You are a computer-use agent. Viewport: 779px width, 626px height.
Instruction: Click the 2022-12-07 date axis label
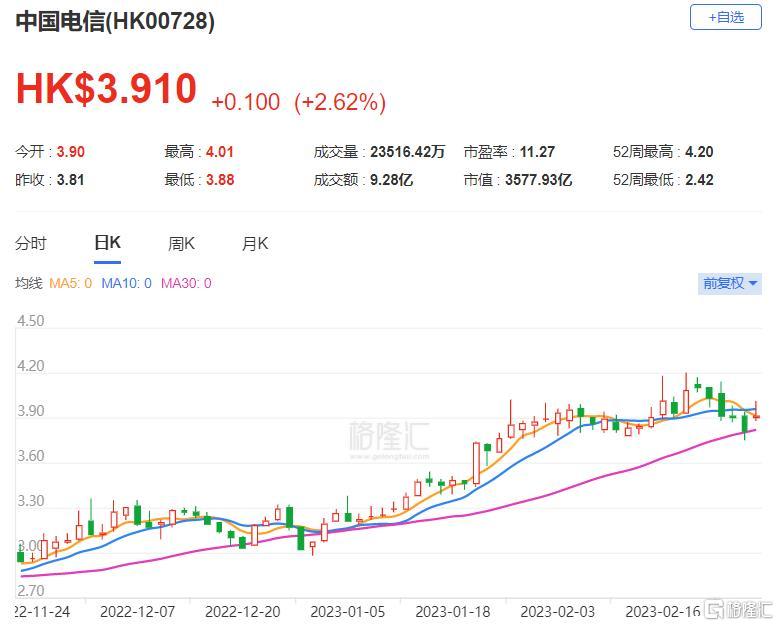tap(138, 612)
